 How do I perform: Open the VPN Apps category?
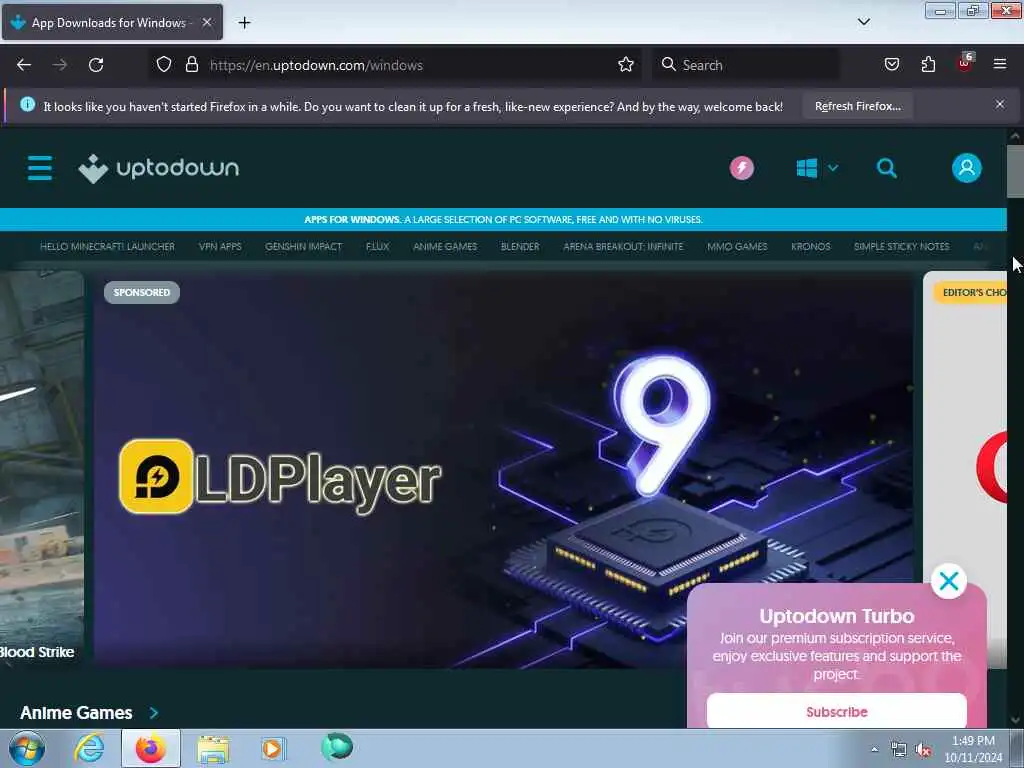pos(220,246)
